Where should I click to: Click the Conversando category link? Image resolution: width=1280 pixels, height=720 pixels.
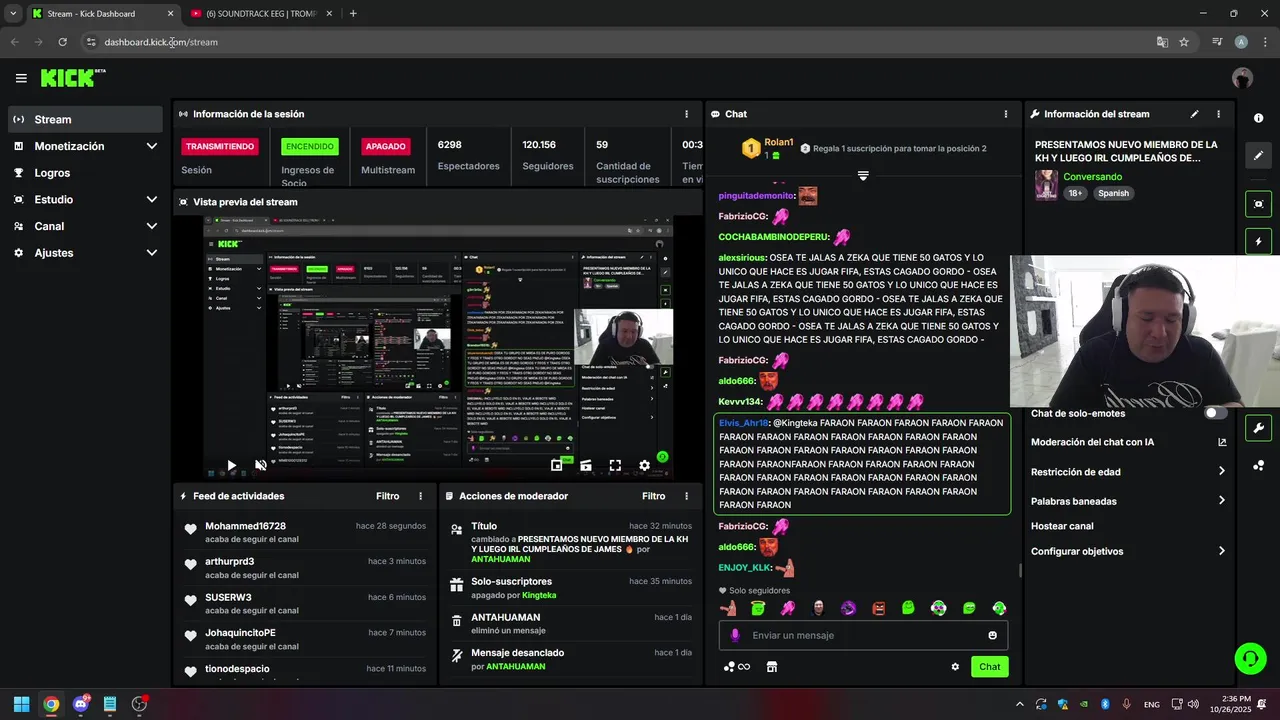point(1092,177)
